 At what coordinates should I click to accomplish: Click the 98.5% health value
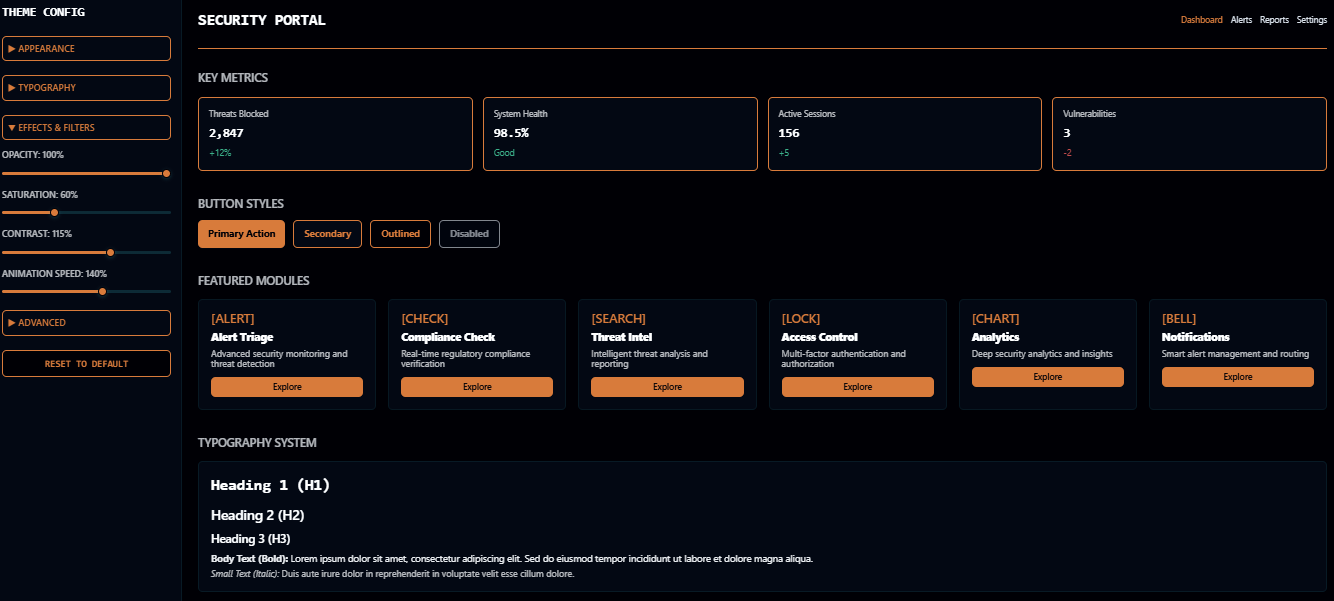pyautogui.click(x=511, y=133)
